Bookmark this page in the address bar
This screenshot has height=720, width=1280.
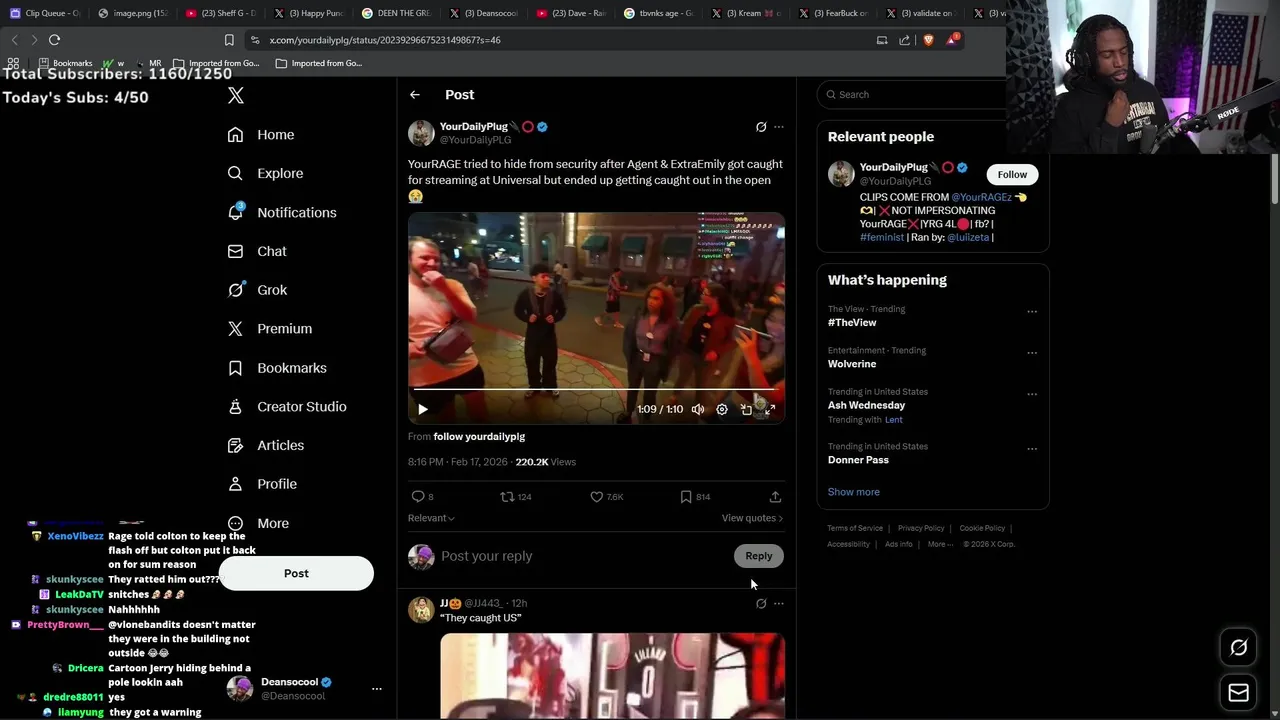229,40
